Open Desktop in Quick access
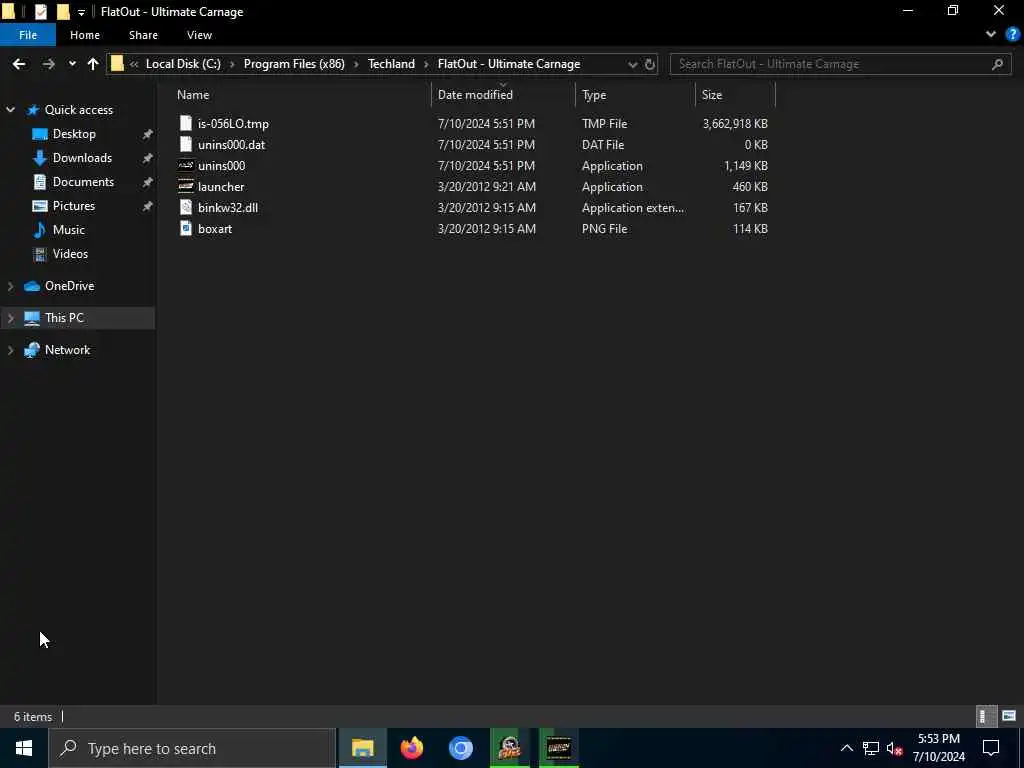The image size is (1024, 768). (74, 134)
